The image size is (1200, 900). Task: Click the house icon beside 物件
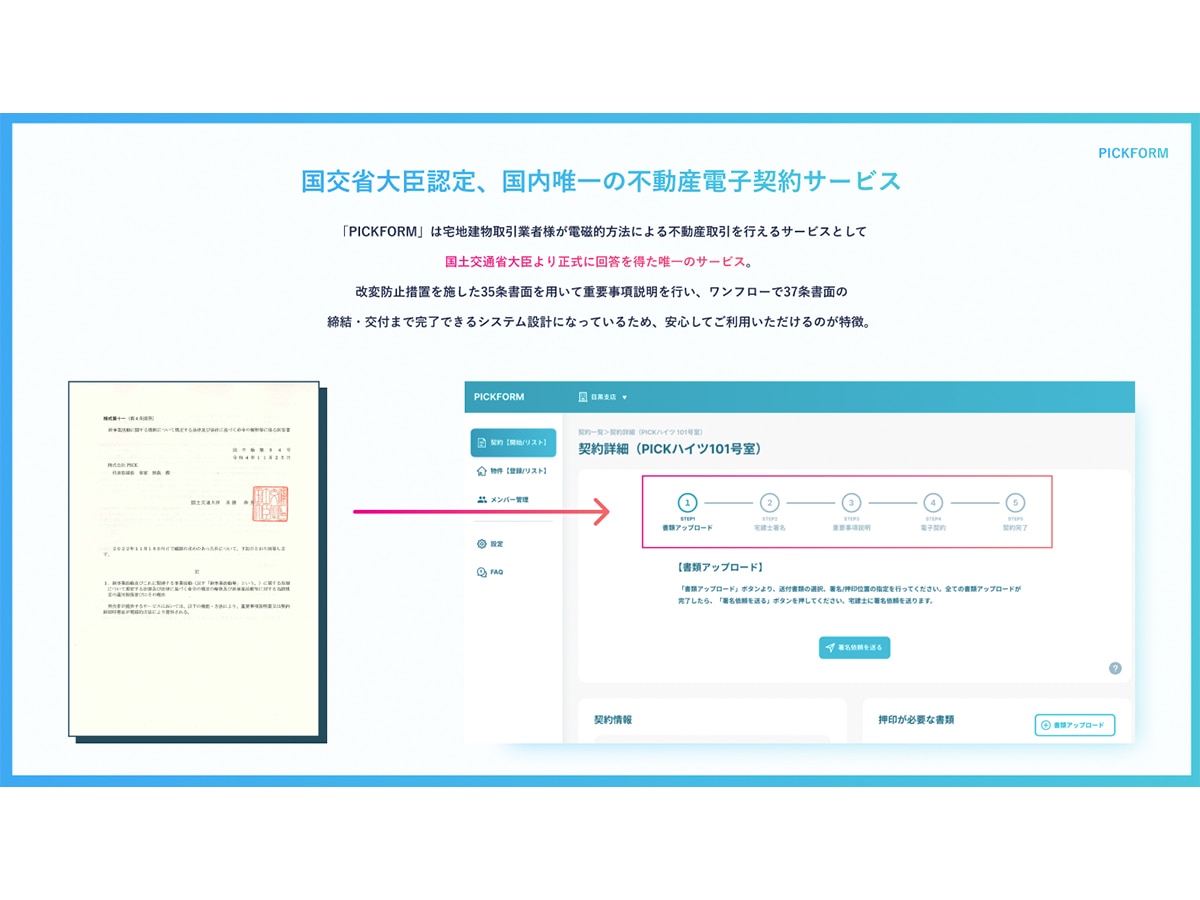point(482,470)
